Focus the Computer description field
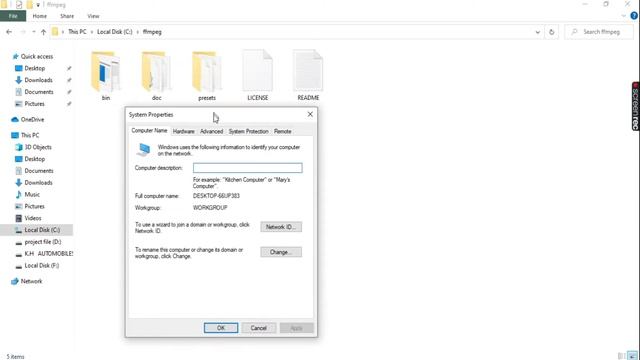This screenshot has width=640, height=360. [248, 168]
